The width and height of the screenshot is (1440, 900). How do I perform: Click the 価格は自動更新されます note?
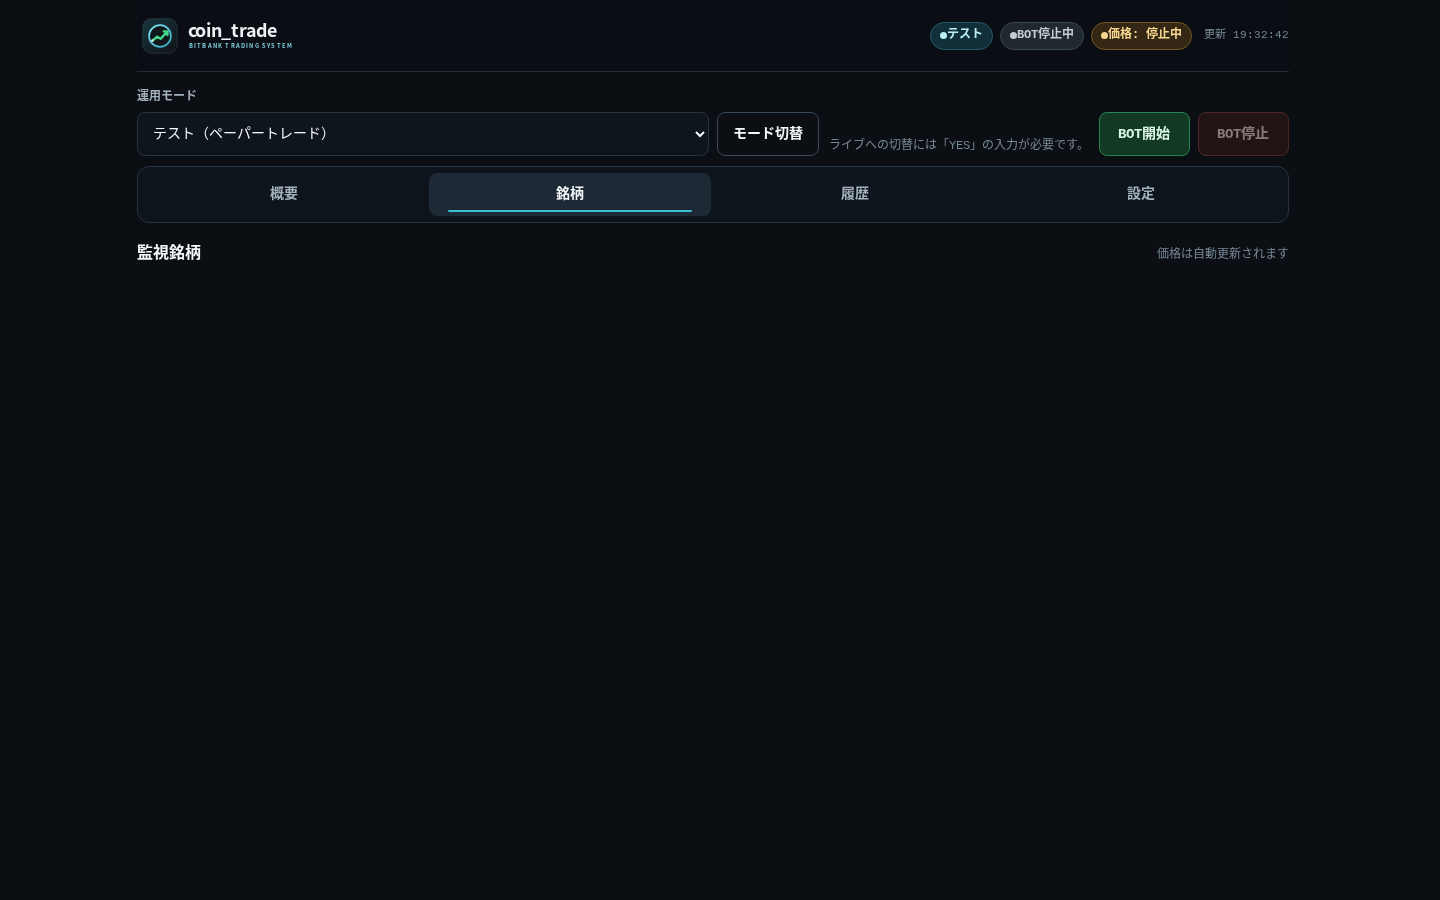pos(1222,254)
